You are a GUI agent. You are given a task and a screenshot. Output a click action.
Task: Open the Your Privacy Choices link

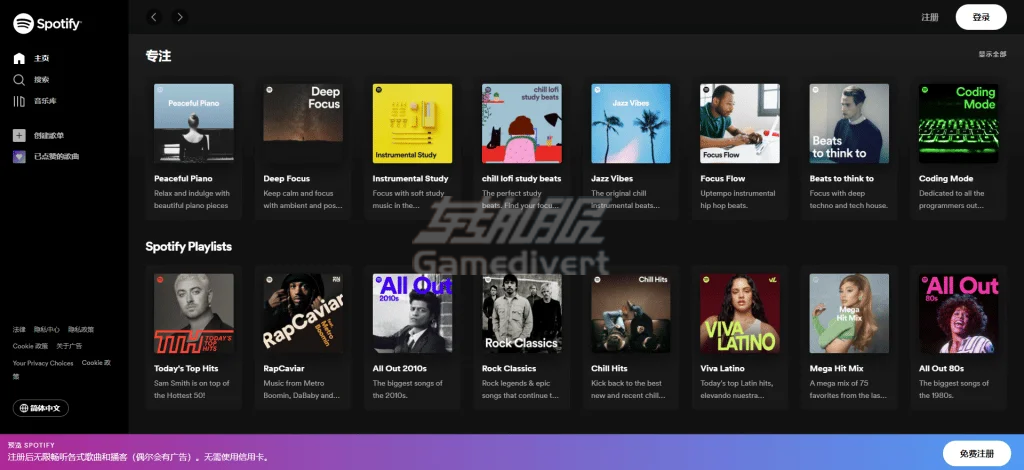tap(43, 363)
